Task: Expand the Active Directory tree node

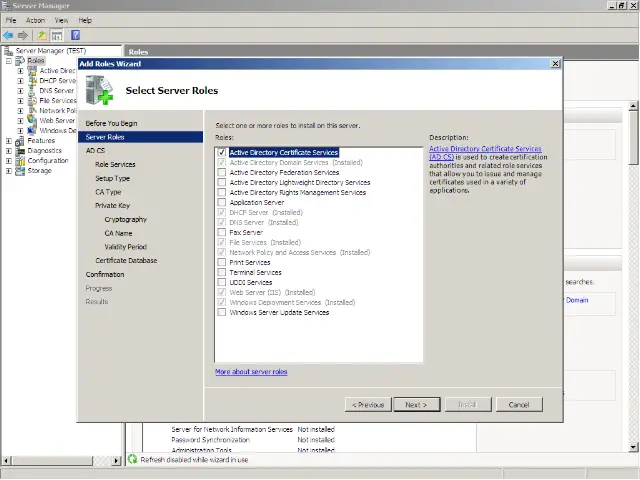Action: (20, 71)
